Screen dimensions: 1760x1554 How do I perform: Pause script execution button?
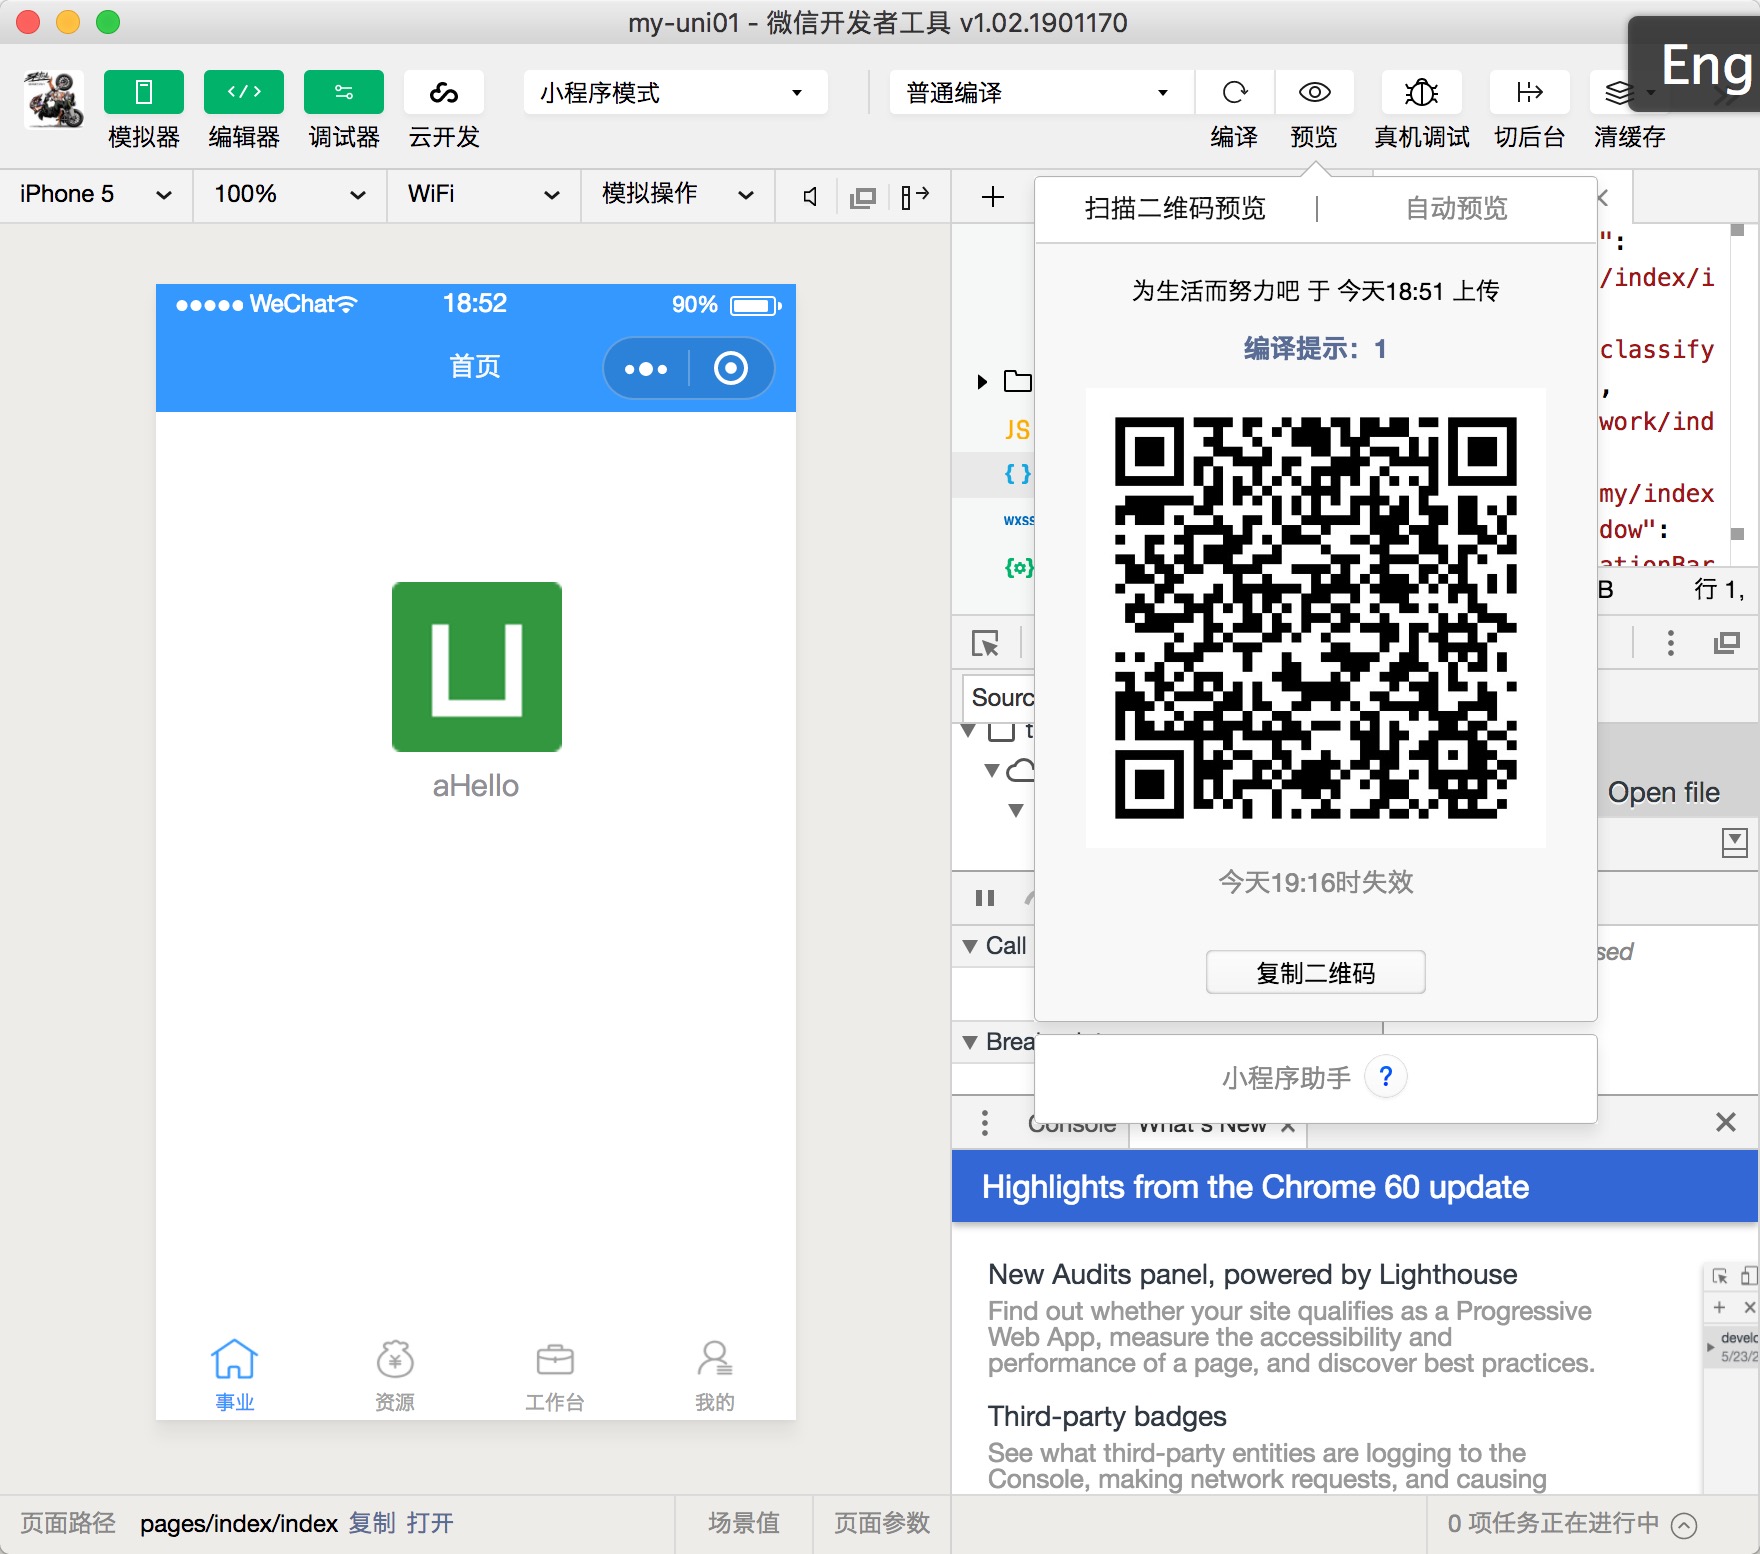pos(985,898)
